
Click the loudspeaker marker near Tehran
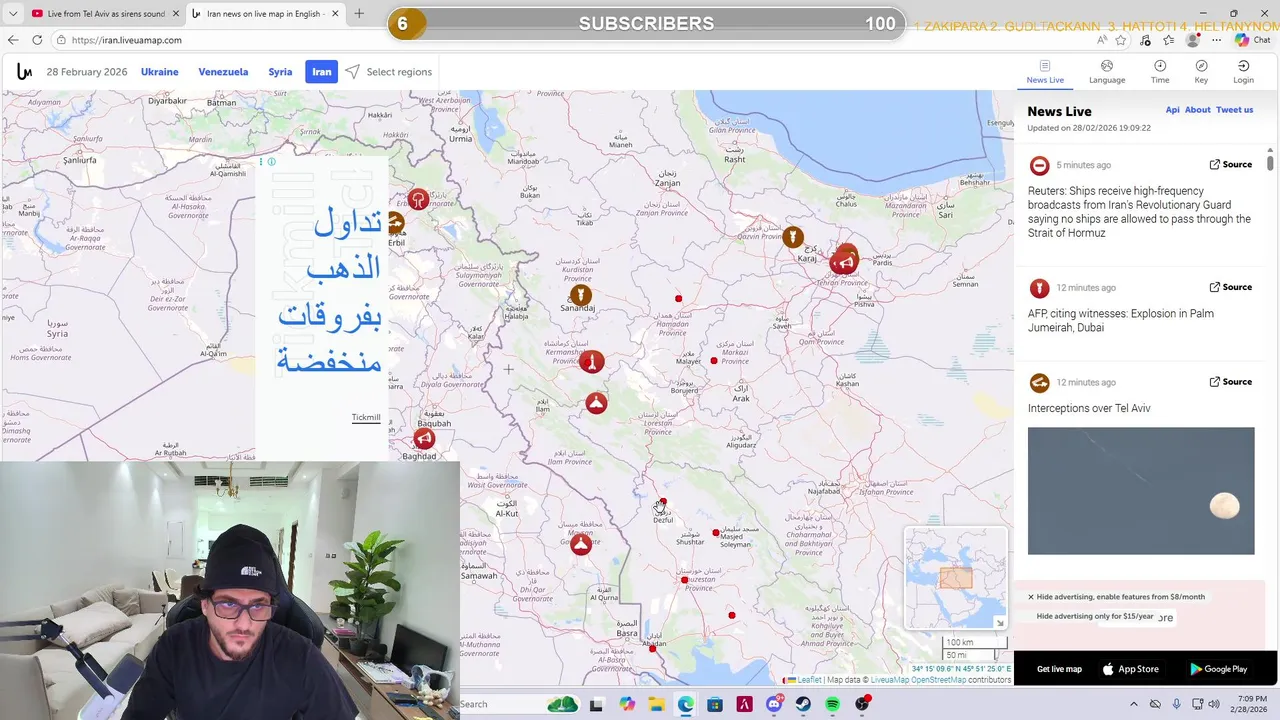pyautogui.click(x=845, y=262)
